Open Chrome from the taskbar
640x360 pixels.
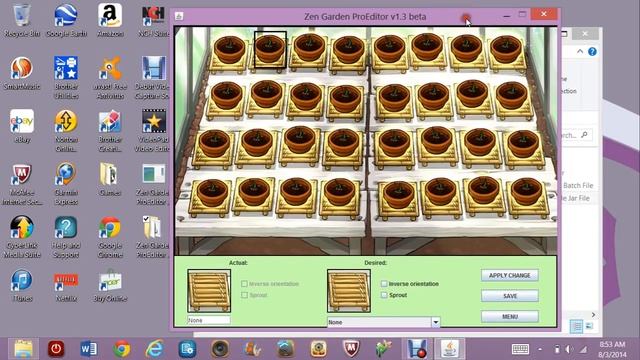tap(122, 349)
